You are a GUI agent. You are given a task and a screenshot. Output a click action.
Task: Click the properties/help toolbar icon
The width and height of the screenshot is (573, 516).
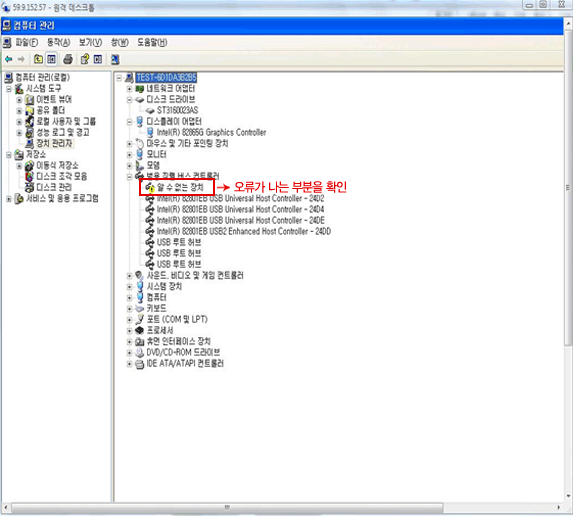[x=85, y=59]
